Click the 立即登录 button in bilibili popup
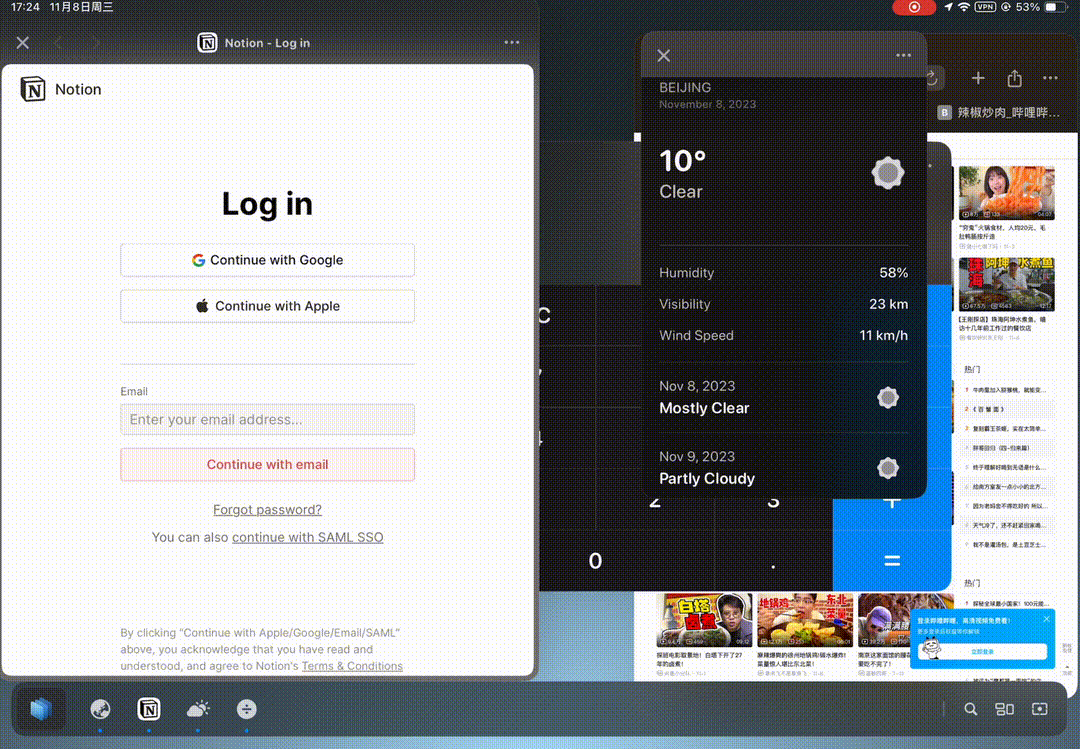Viewport: 1080px width, 749px height. point(982,651)
